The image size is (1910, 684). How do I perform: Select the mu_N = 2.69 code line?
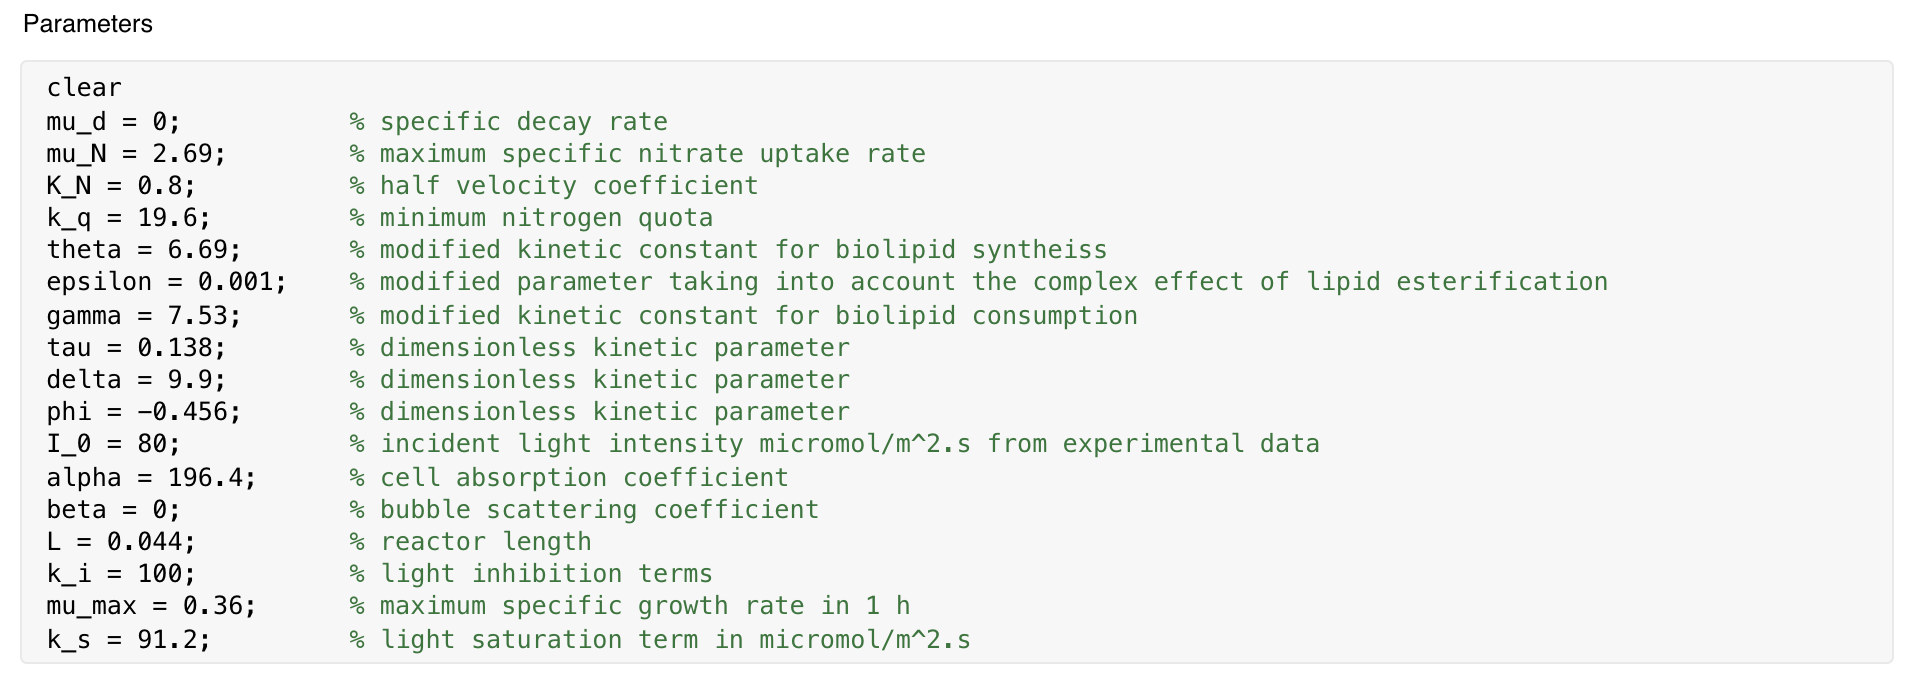tap(136, 154)
